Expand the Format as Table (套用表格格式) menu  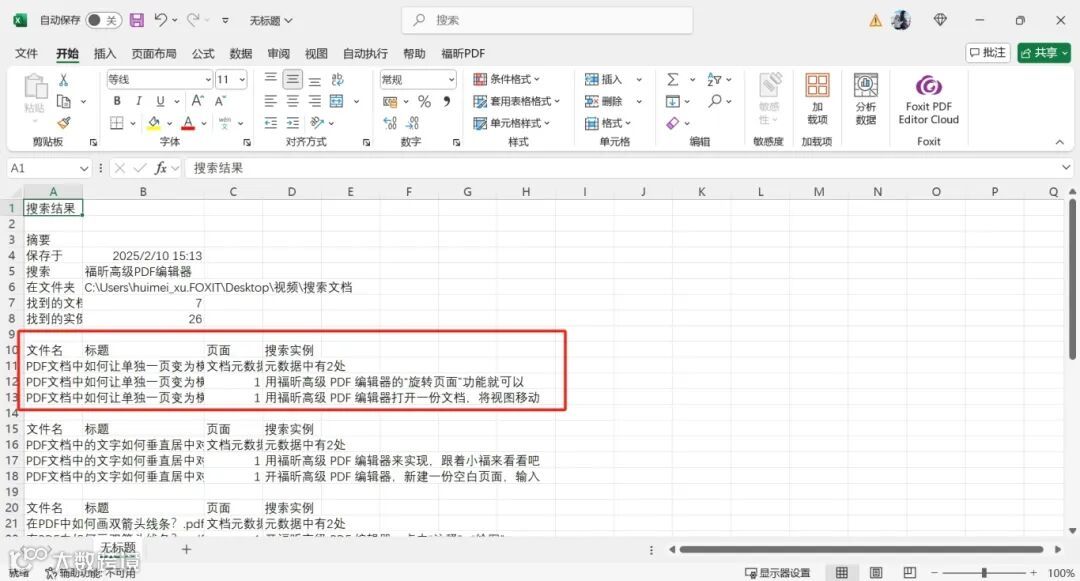(x=517, y=101)
